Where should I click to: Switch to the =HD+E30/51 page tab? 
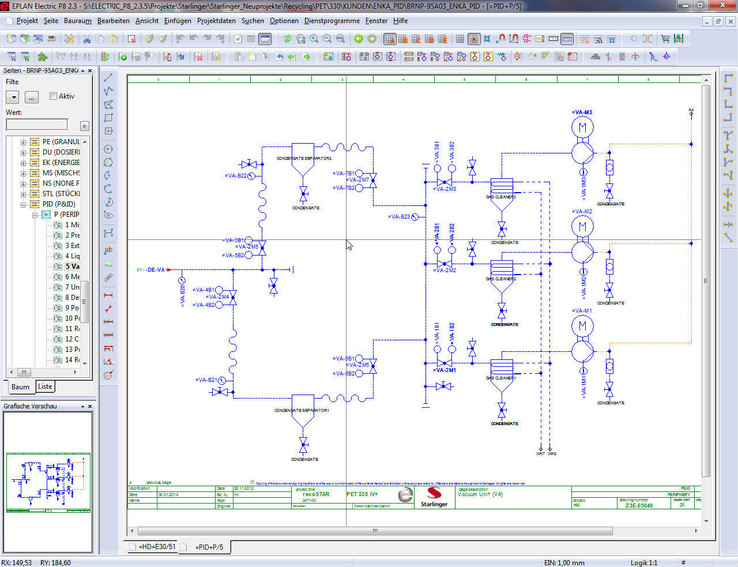157,546
